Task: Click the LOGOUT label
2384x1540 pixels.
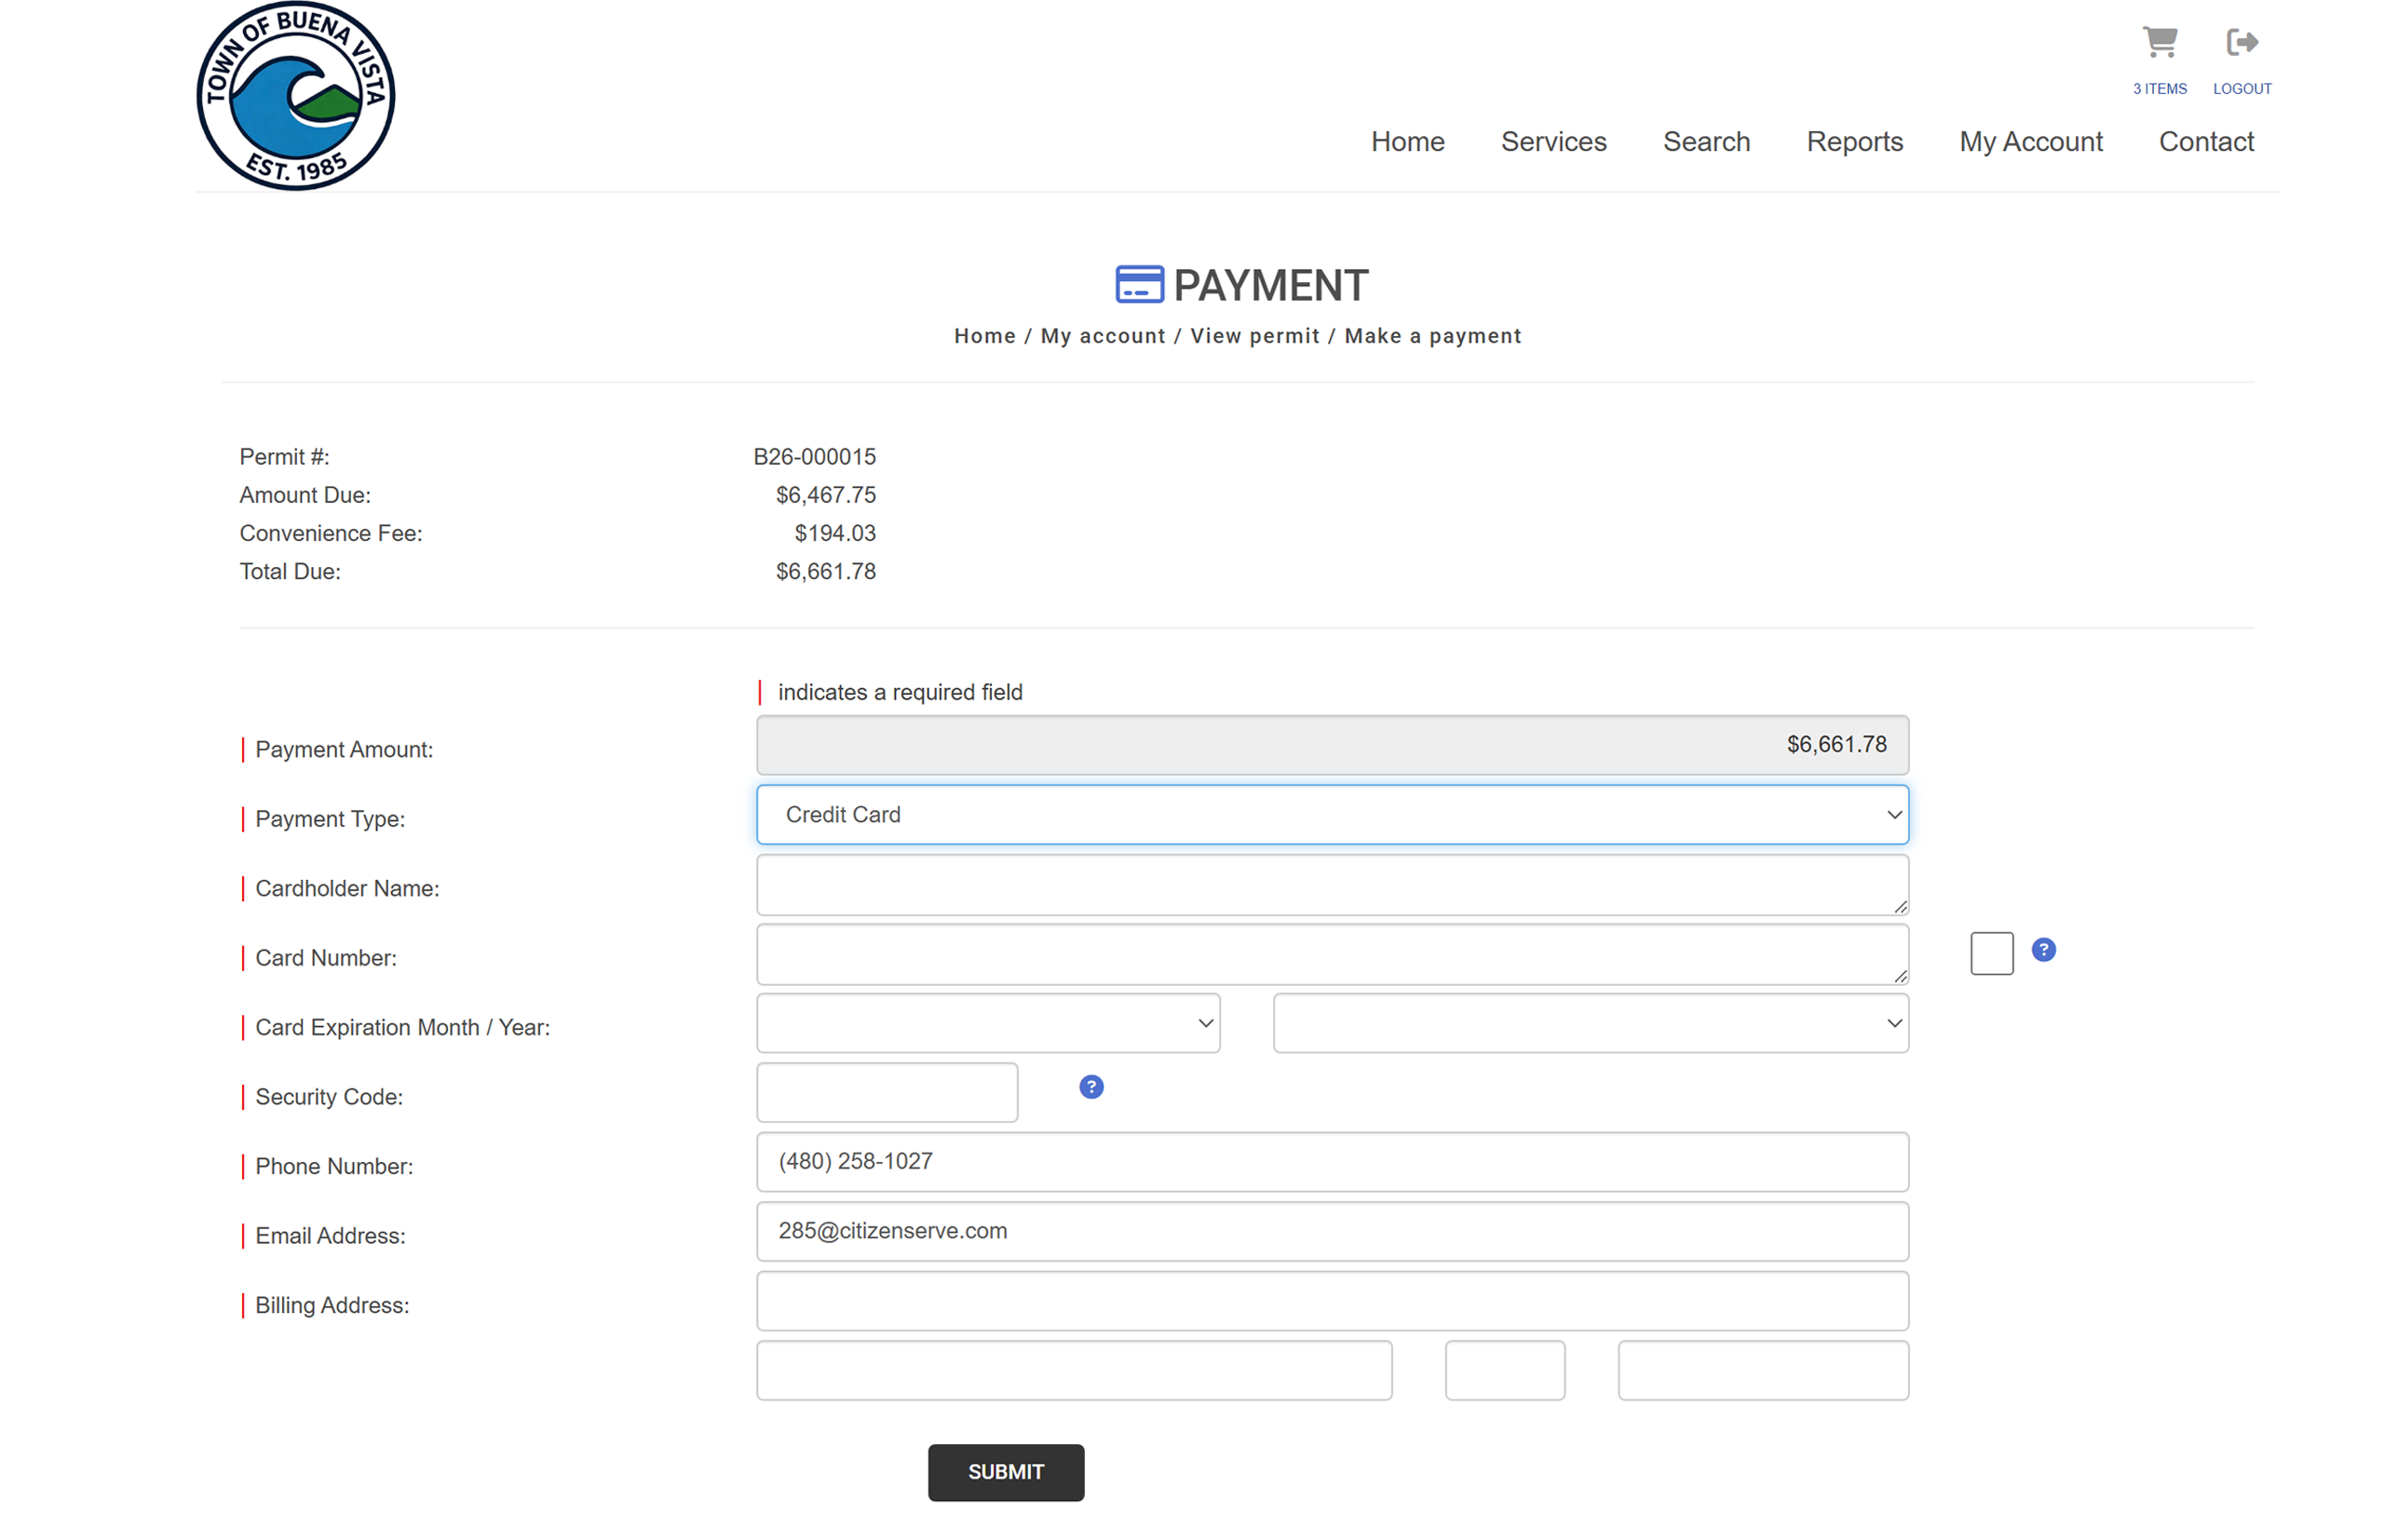Action: [2242, 88]
